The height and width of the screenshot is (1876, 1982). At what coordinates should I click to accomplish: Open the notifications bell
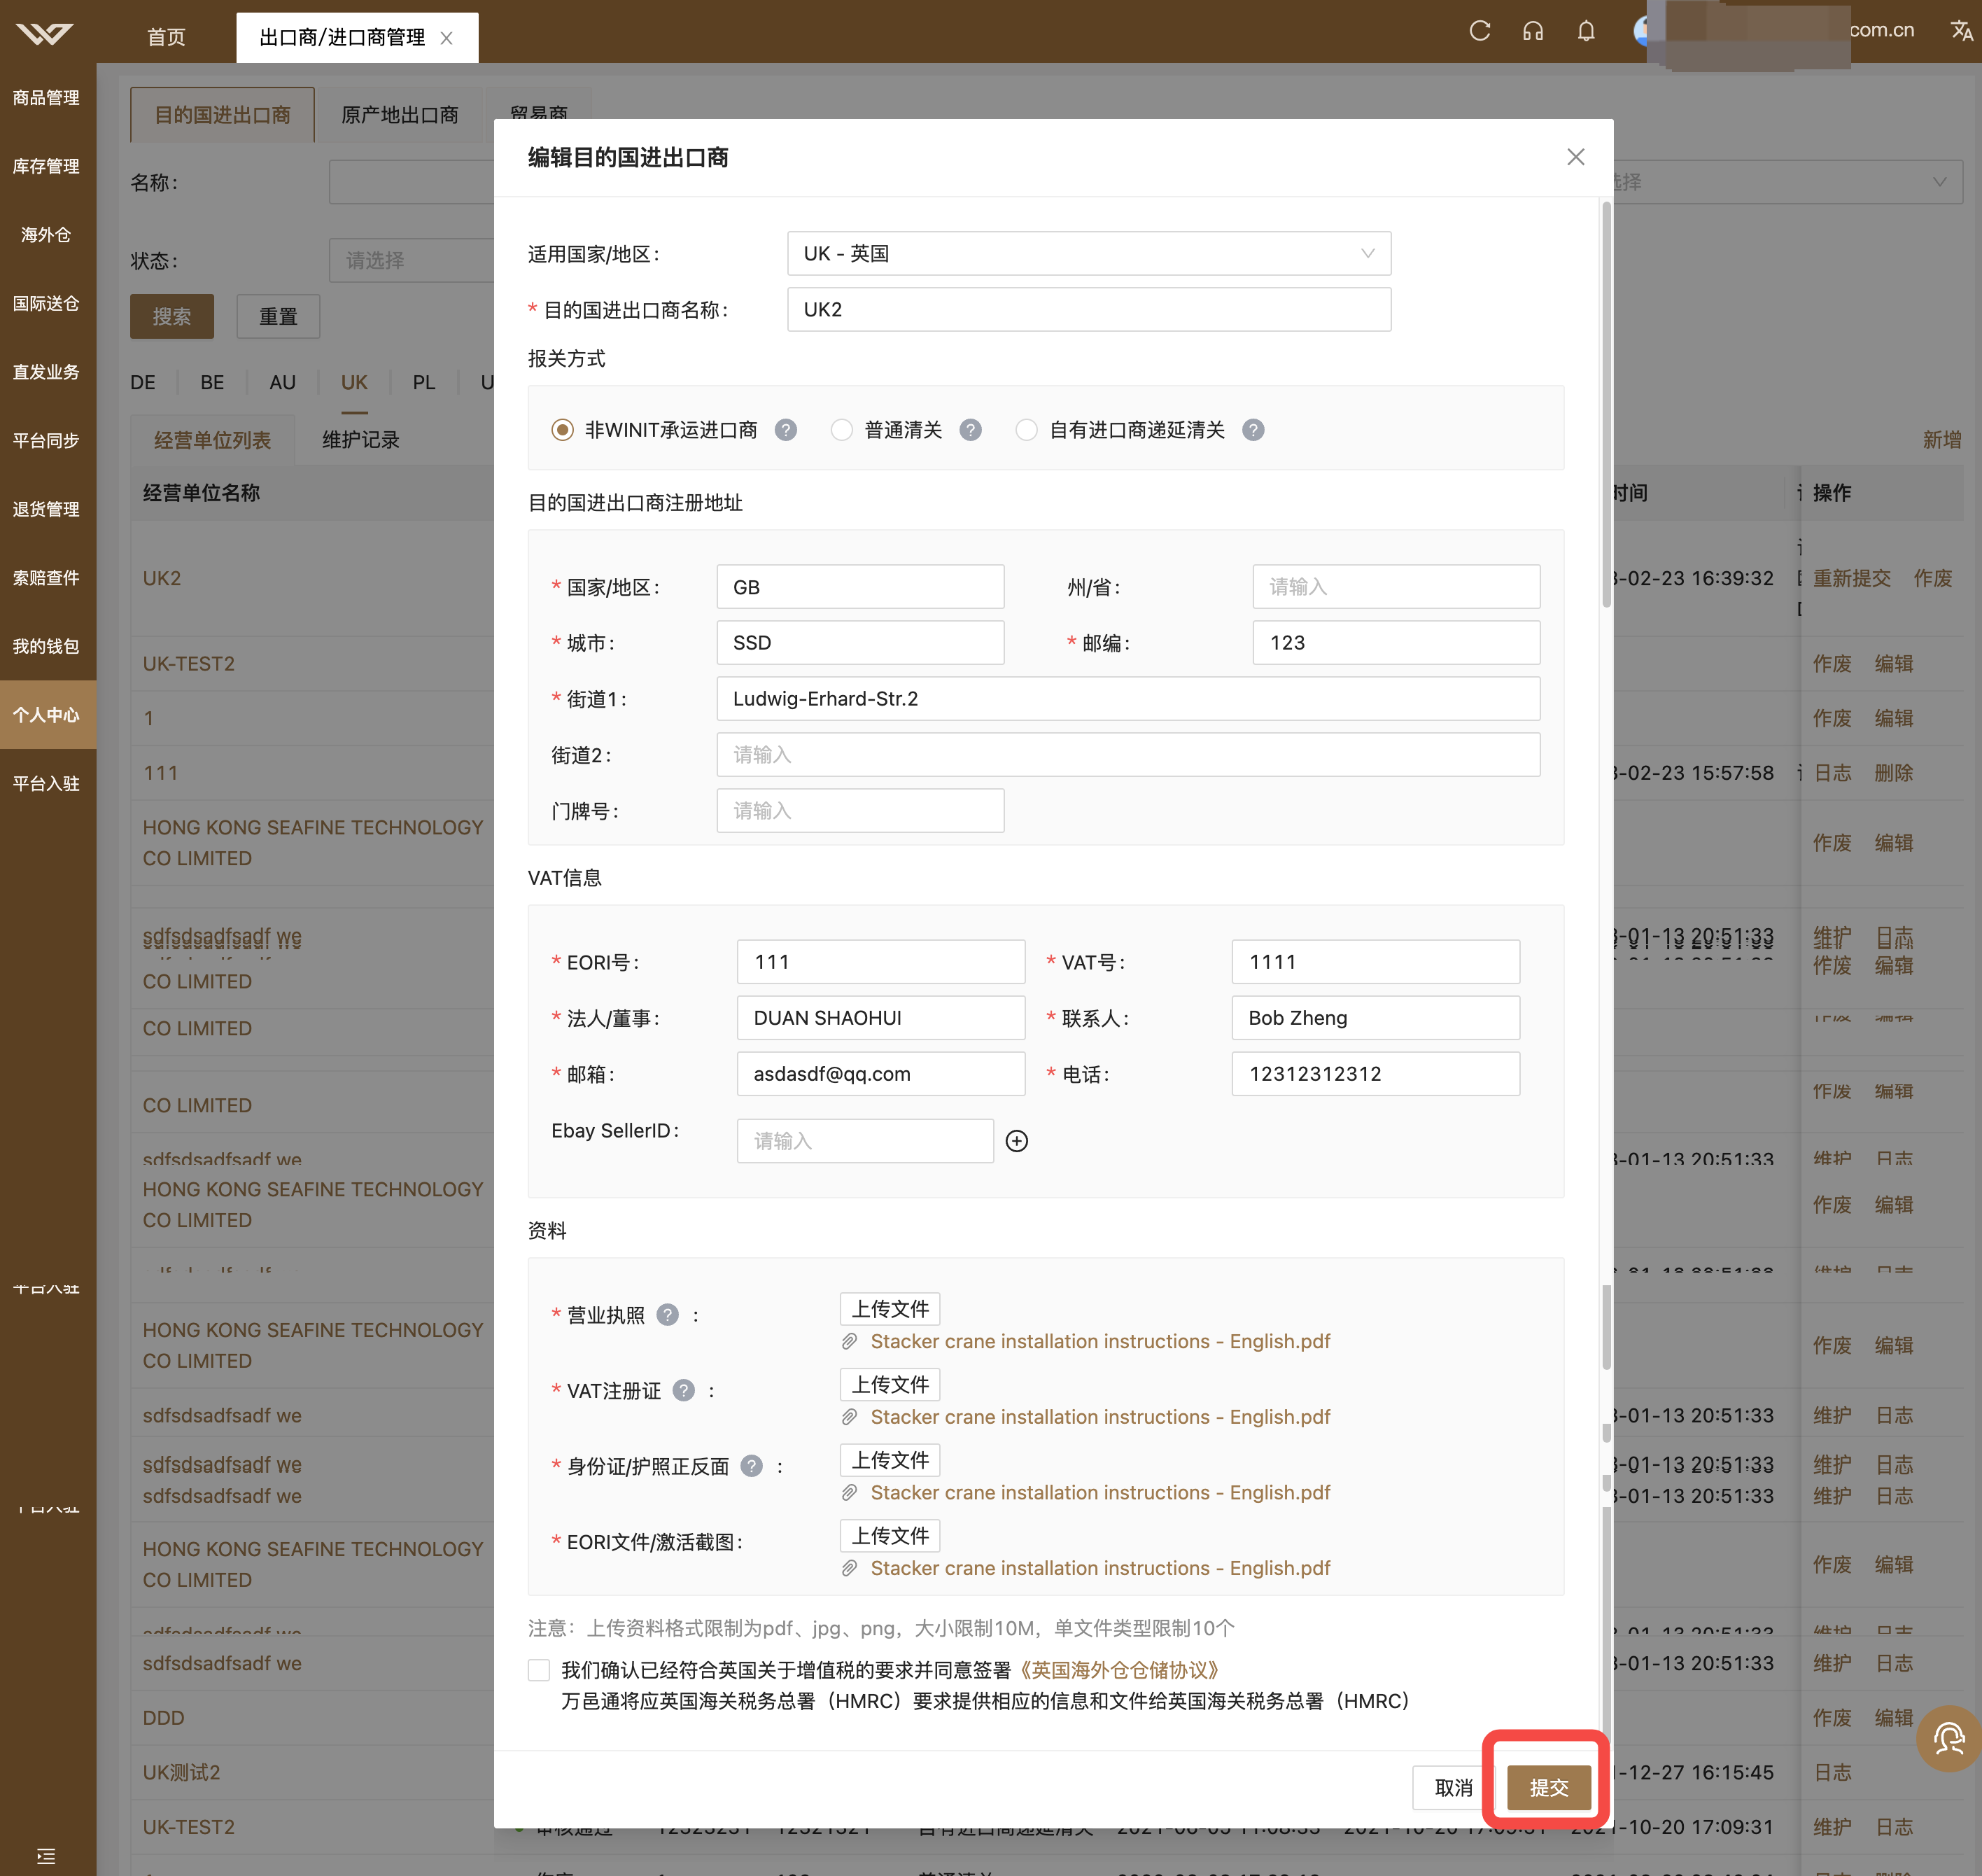[1586, 31]
